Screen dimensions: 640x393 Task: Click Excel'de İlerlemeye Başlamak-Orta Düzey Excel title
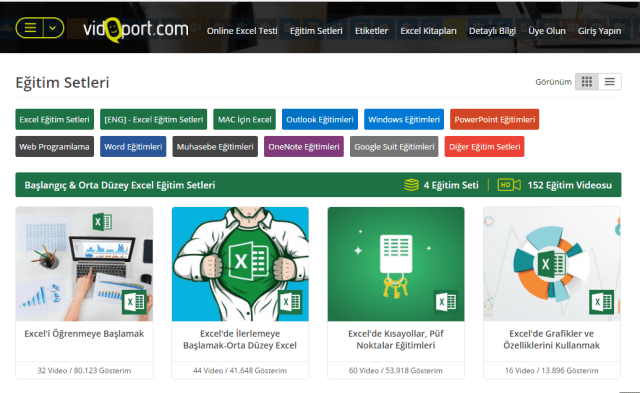(x=240, y=340)
